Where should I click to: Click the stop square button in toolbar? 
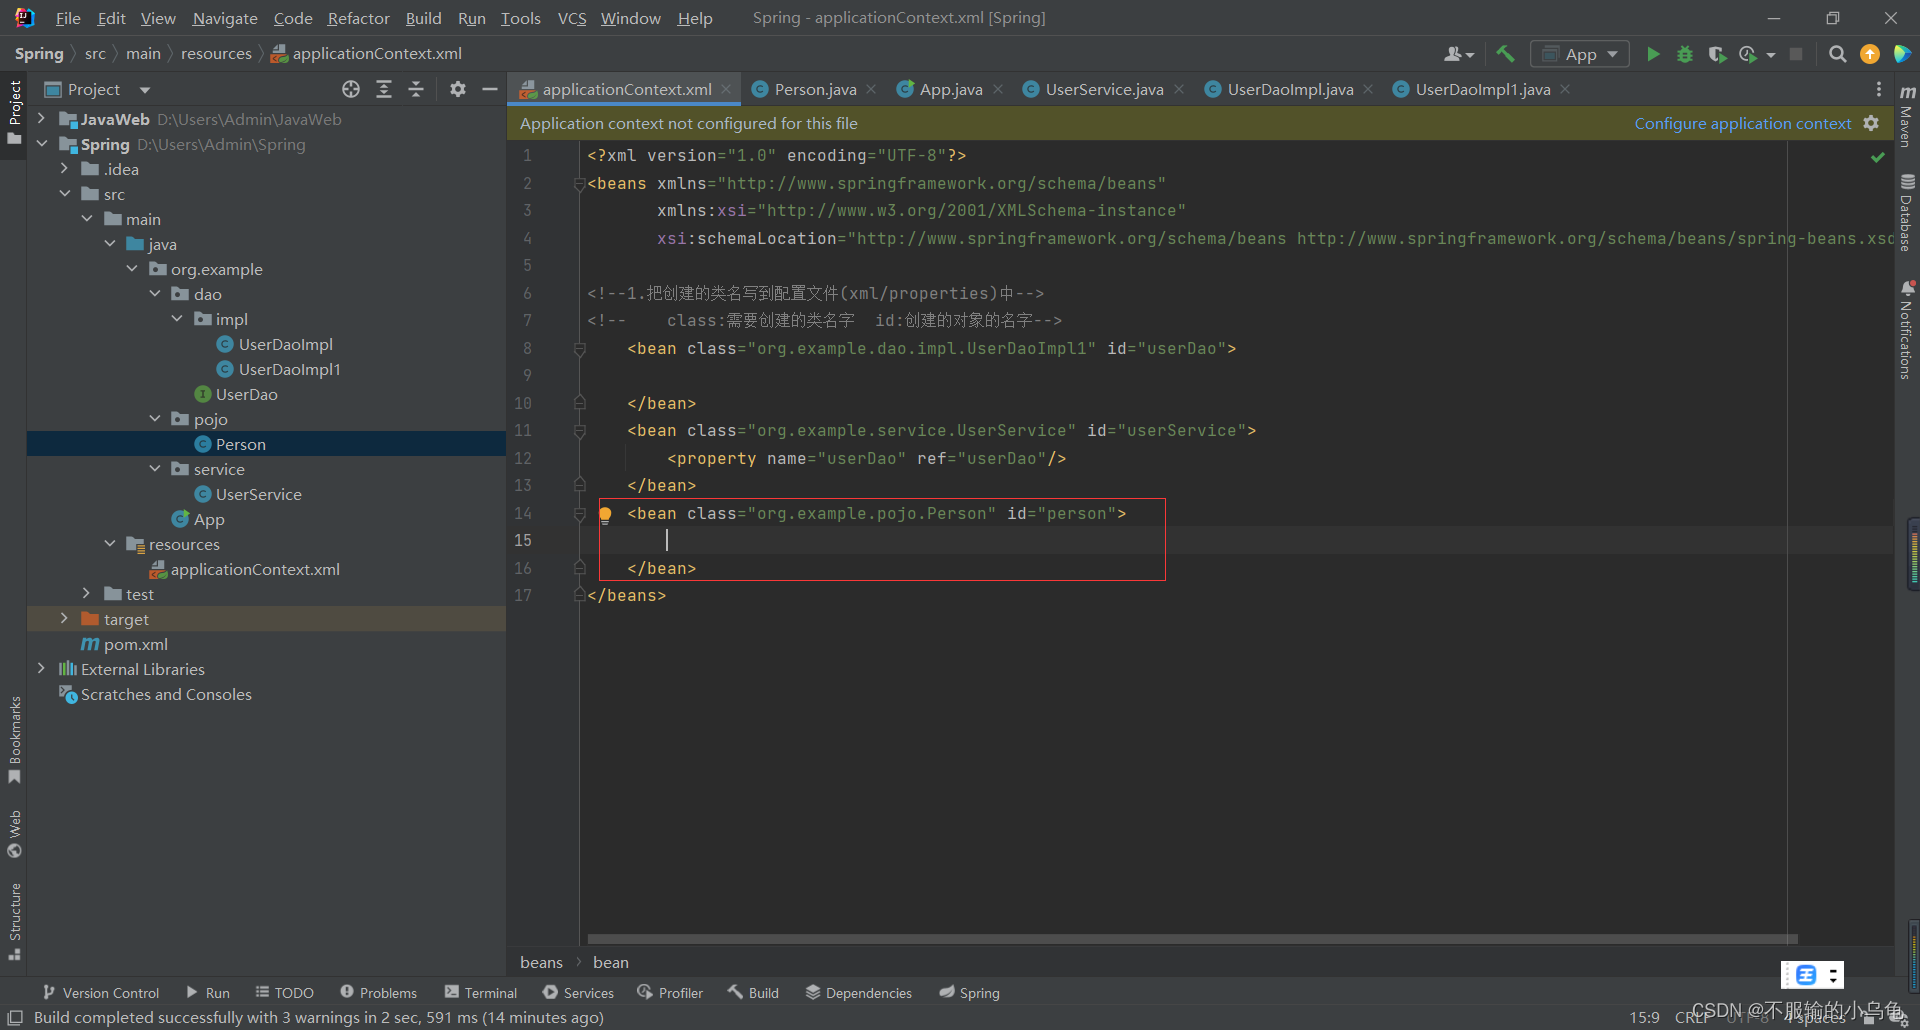(x=1796, y=54)
